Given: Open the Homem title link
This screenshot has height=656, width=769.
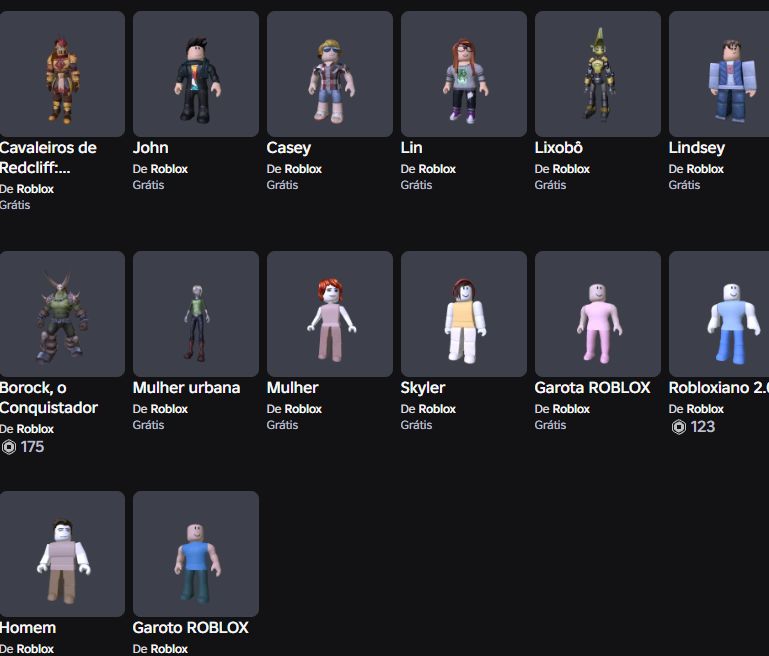Looking at the screenshot, I should pyautogui.click(x=28, y=628).
